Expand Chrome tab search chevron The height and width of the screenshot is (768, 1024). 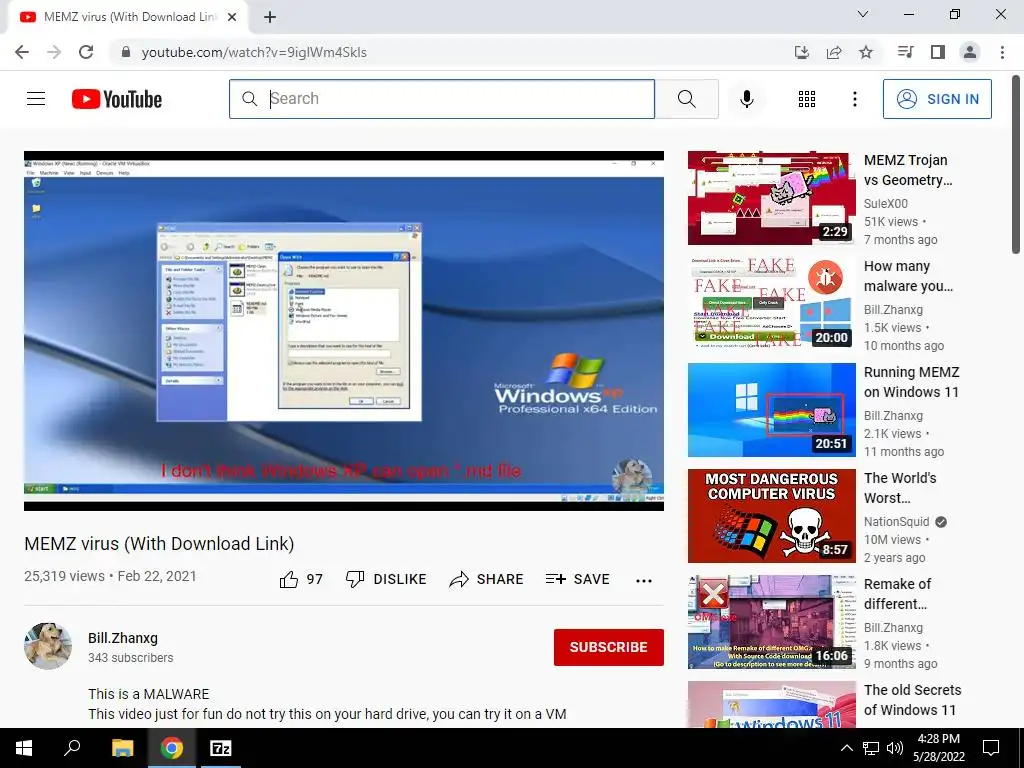863,14
